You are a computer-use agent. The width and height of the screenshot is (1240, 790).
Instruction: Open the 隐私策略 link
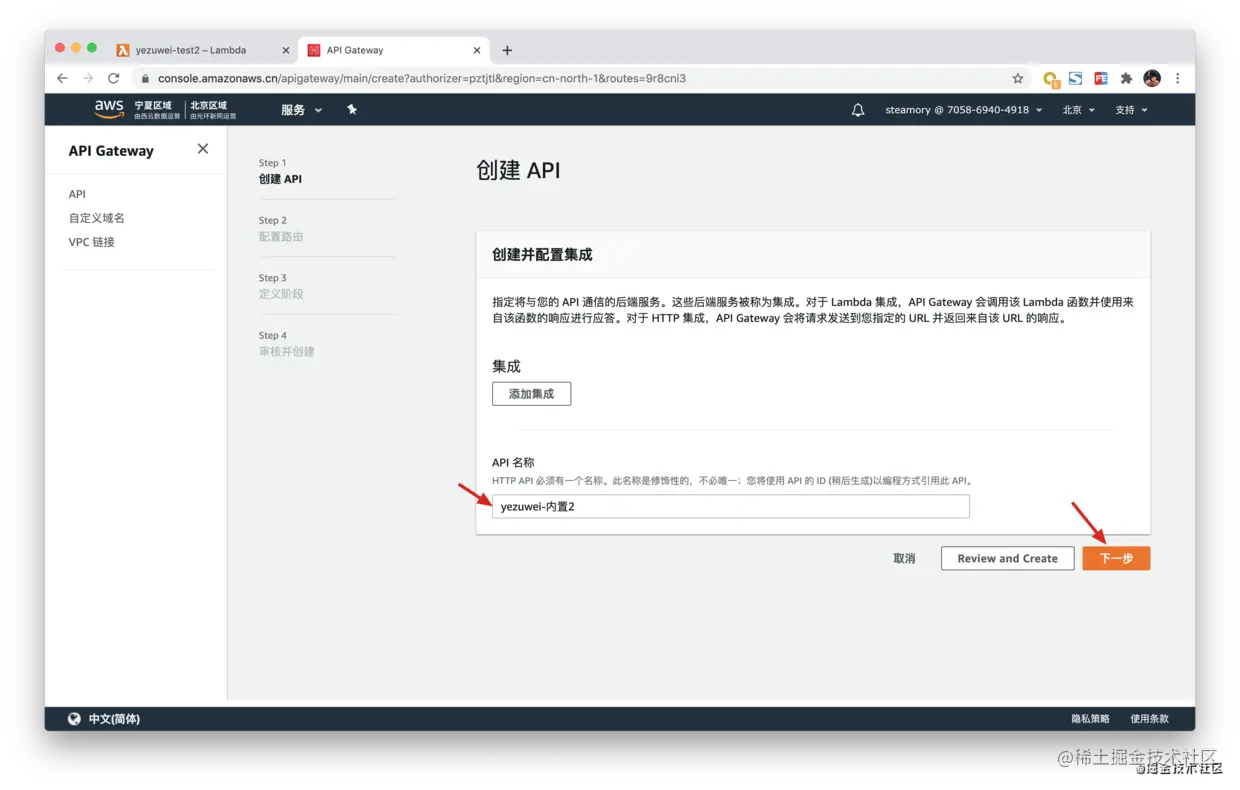(1090, 719)
